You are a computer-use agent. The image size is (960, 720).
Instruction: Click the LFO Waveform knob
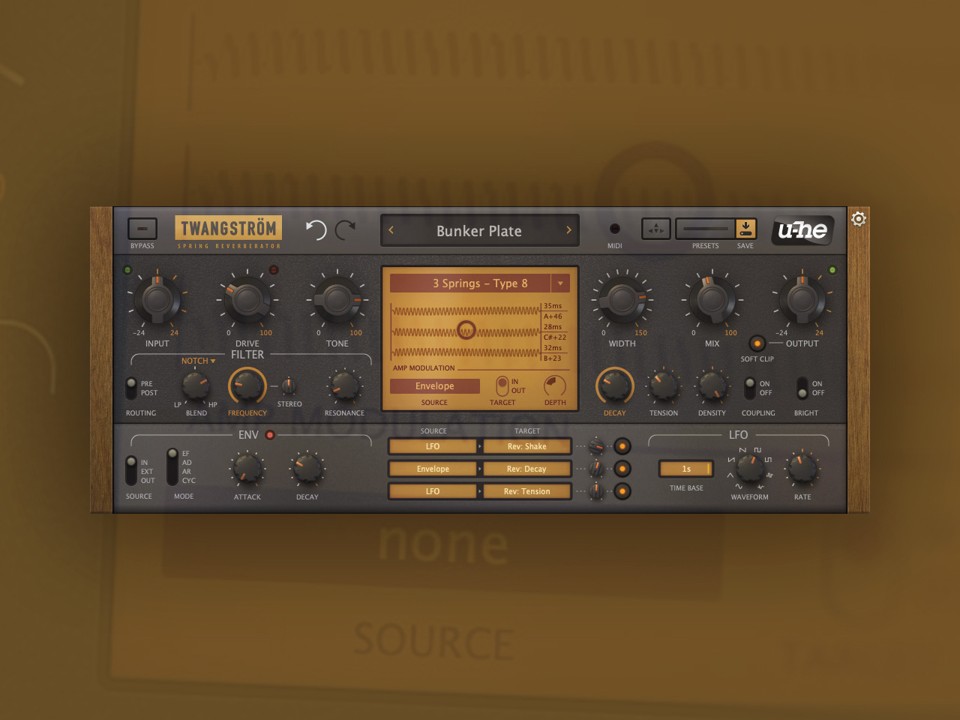tap(749, 470)
